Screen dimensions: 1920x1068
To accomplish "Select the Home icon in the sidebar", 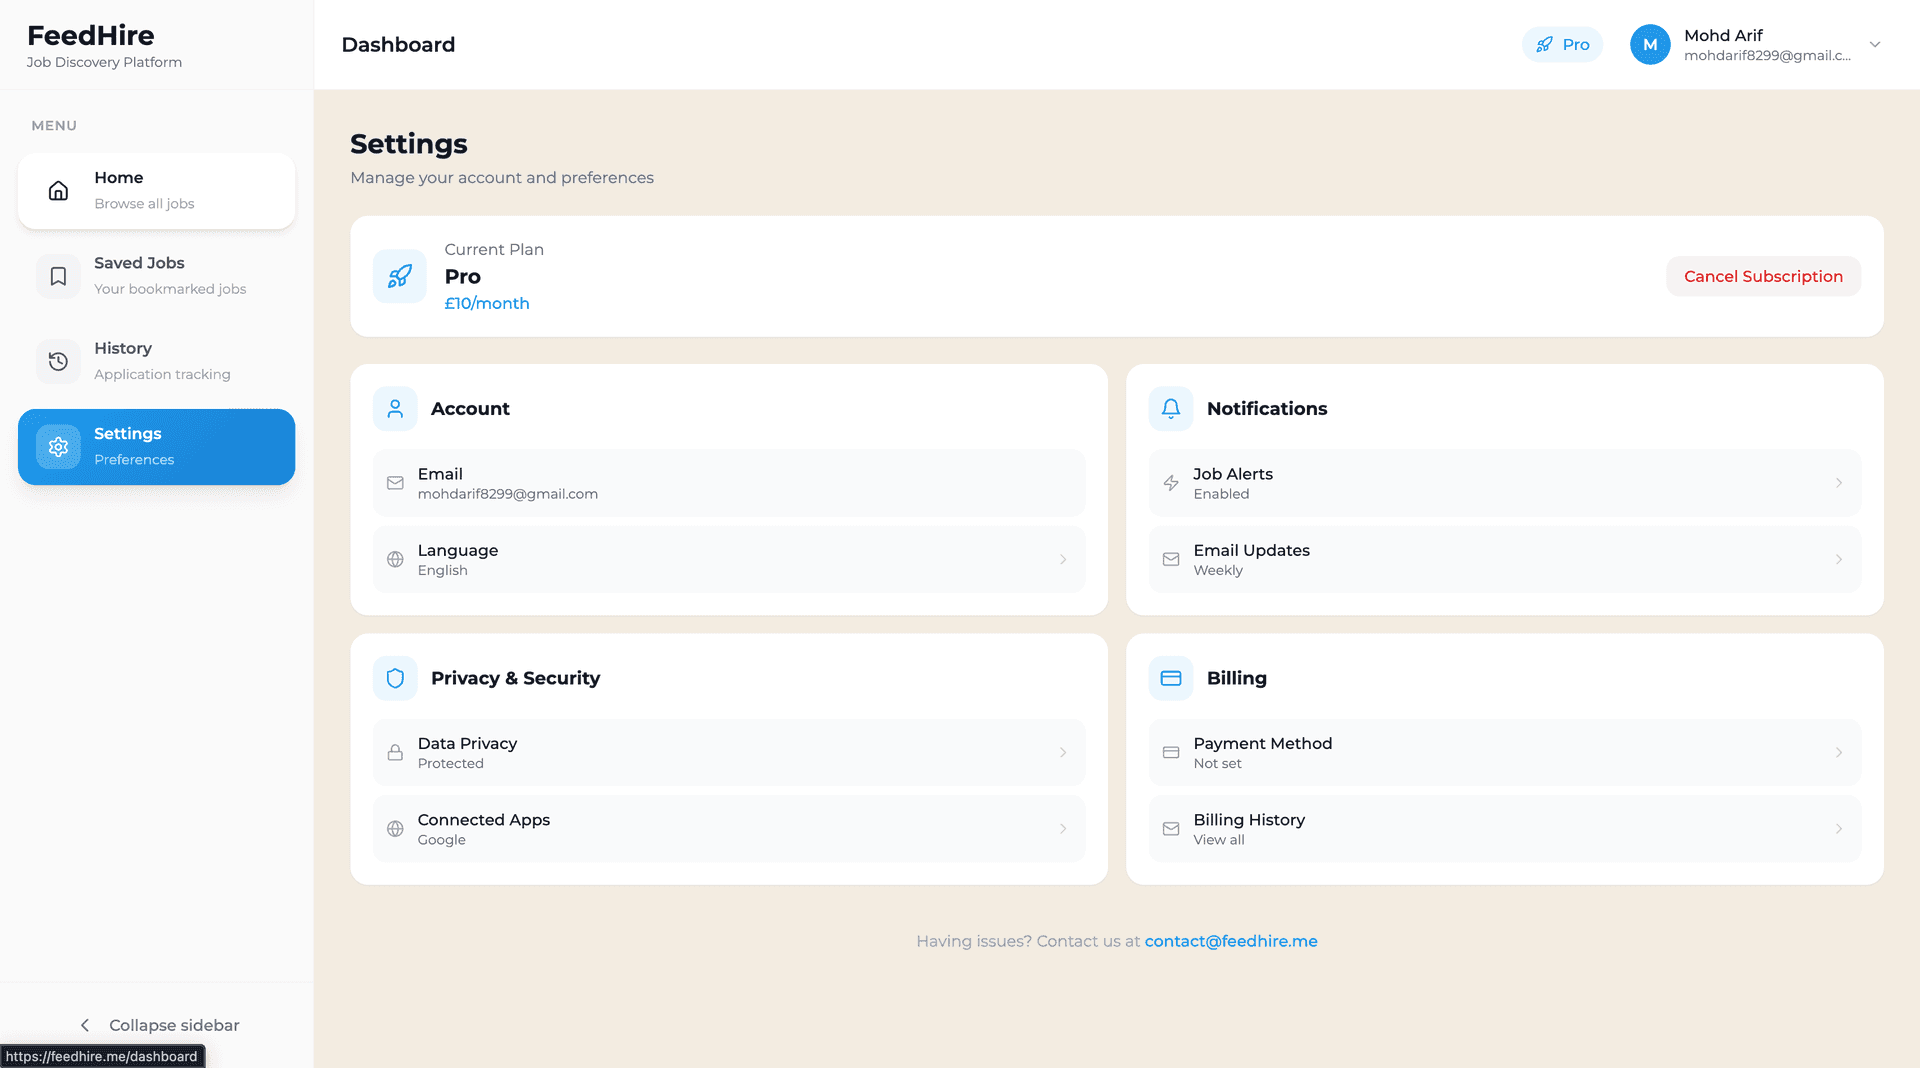I will (x=58, y=190).
